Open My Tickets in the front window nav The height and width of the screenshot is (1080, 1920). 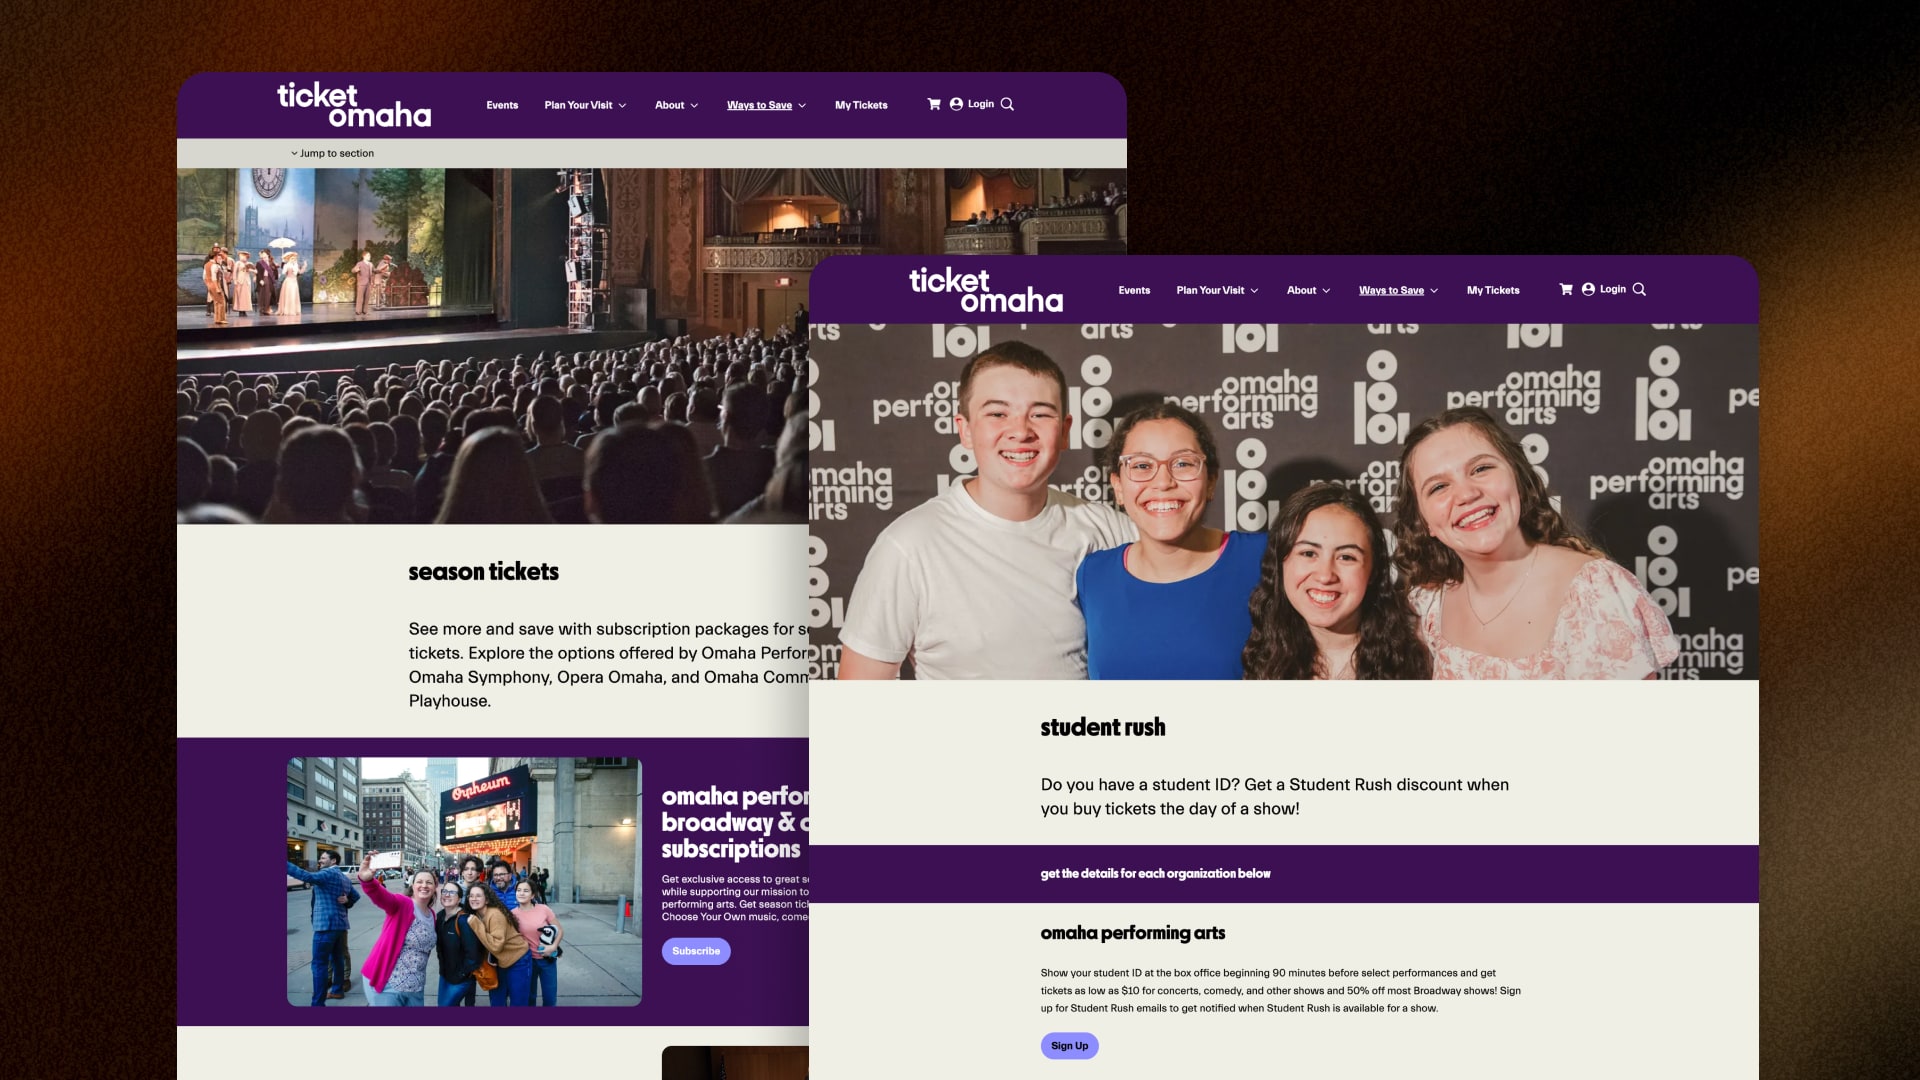click(x=1493, y=290)
